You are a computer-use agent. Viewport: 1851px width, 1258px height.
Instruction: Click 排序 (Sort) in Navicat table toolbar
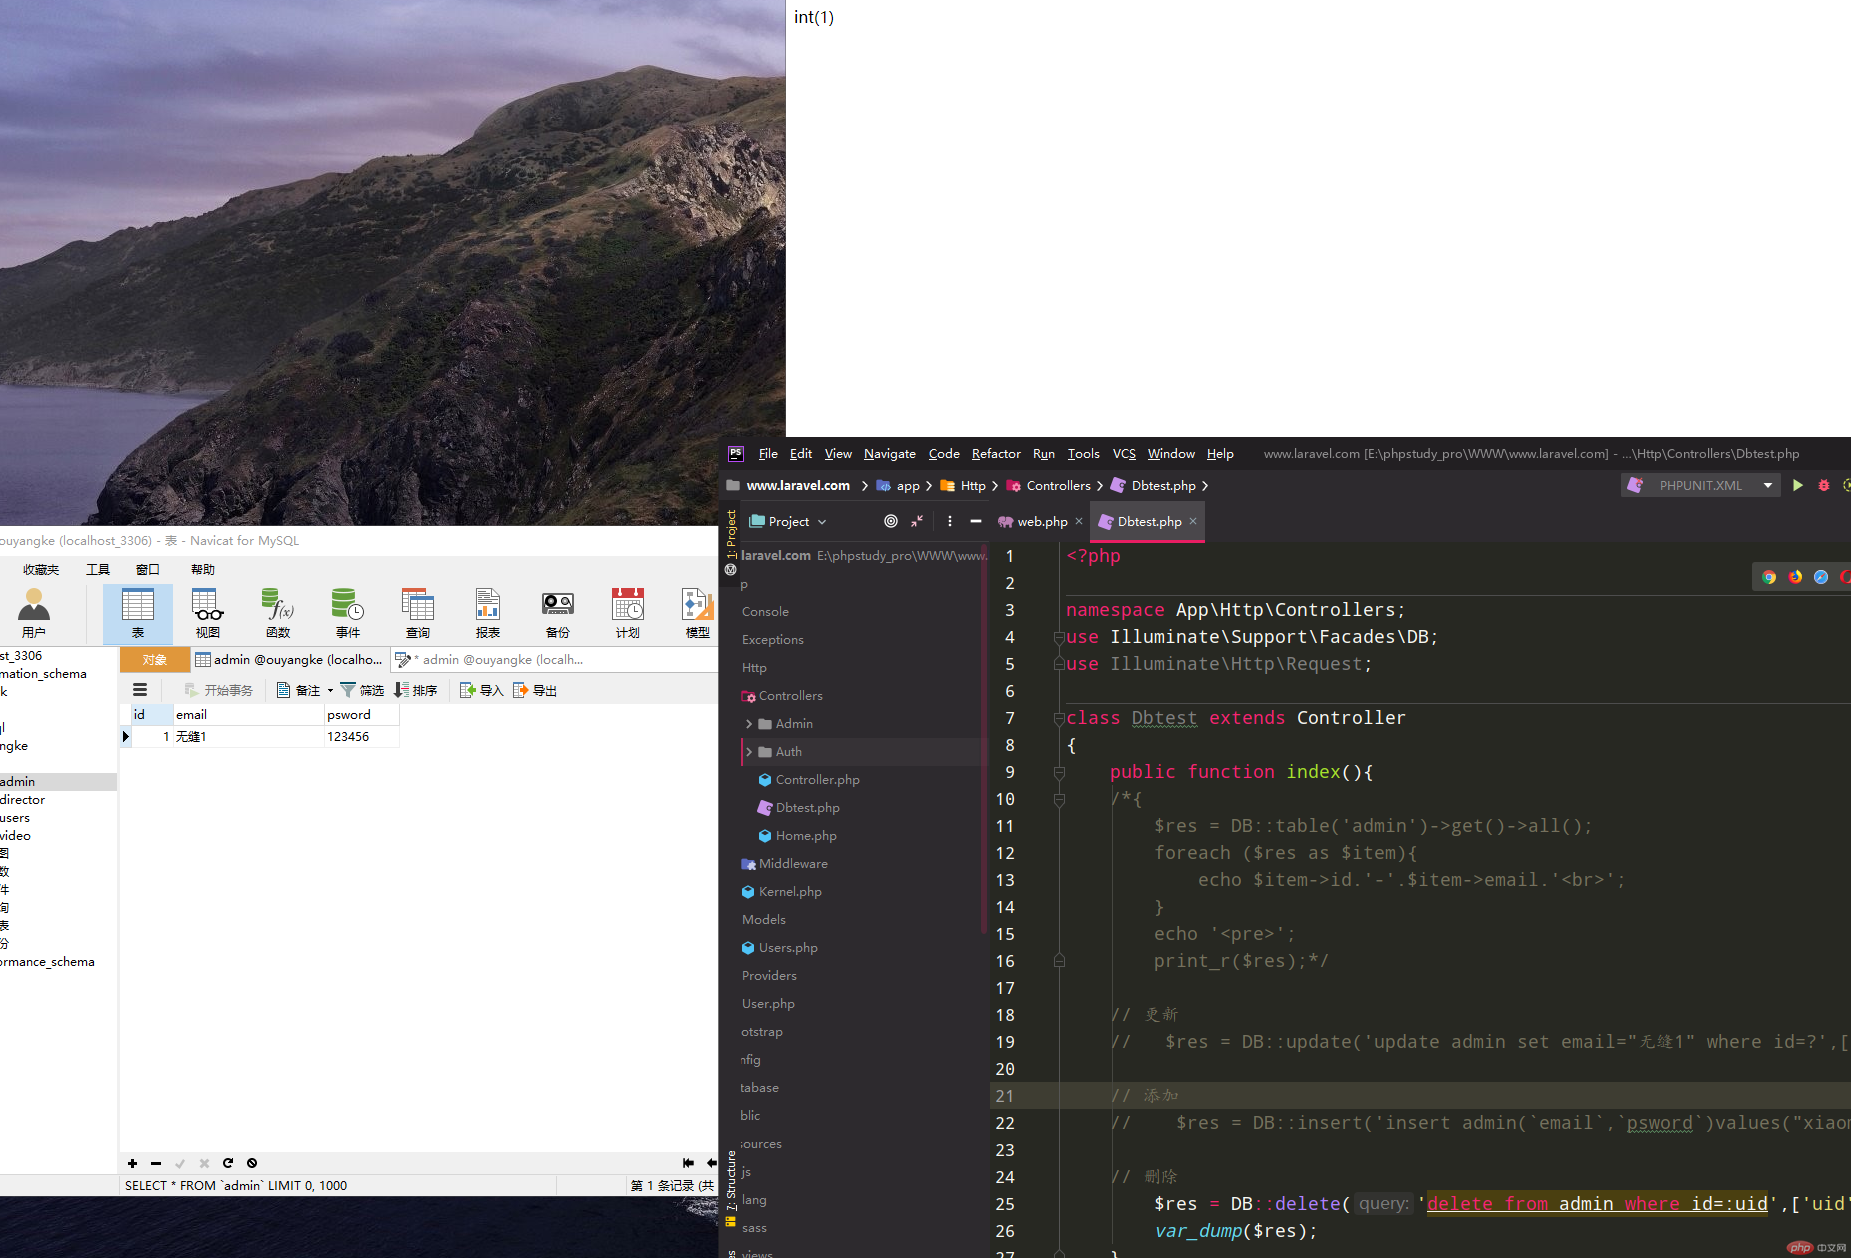416,690
